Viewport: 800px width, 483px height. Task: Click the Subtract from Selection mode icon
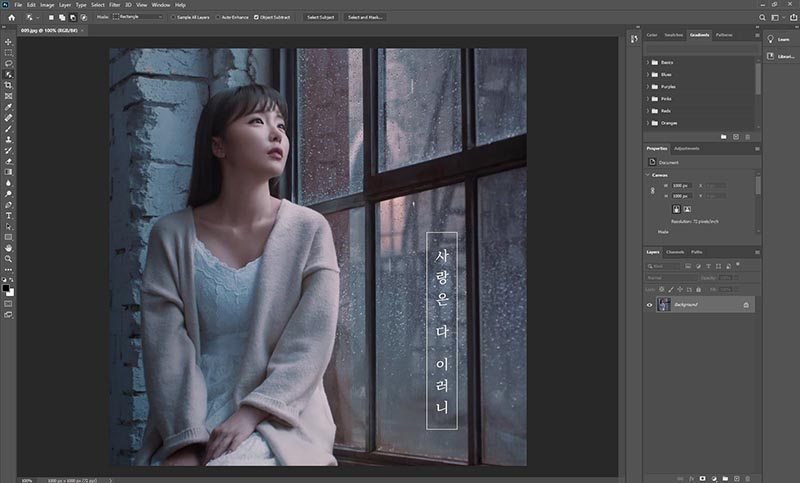[x=73, y=17]
